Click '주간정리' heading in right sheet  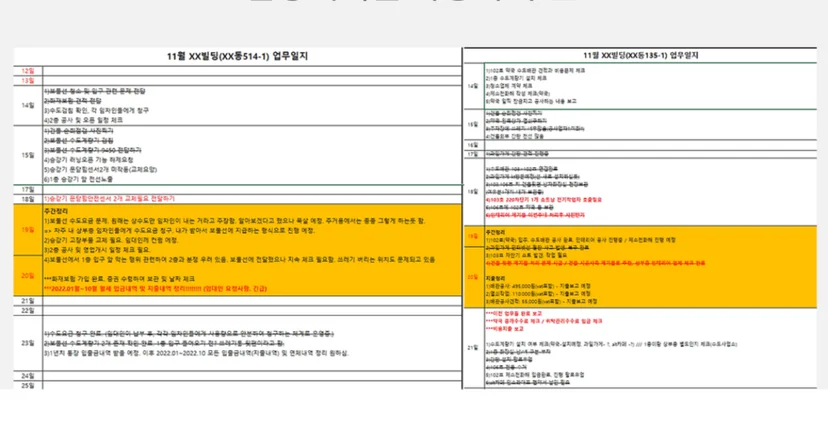[x=495, y=232]
